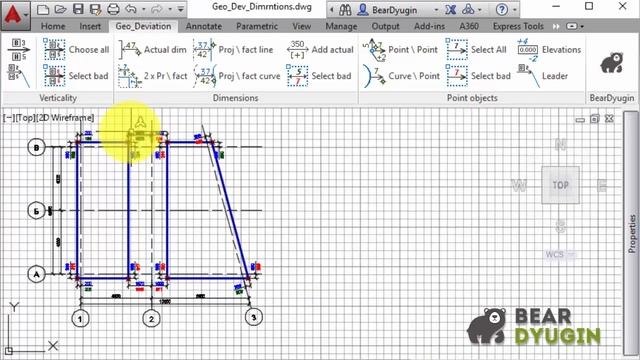Click the New file icon
This screenshot has height=360, width=640.
click(43, 9)
